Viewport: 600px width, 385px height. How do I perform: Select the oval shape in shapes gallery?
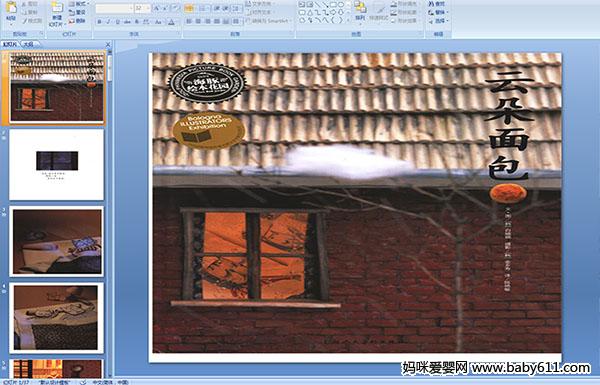coord(341,5)
